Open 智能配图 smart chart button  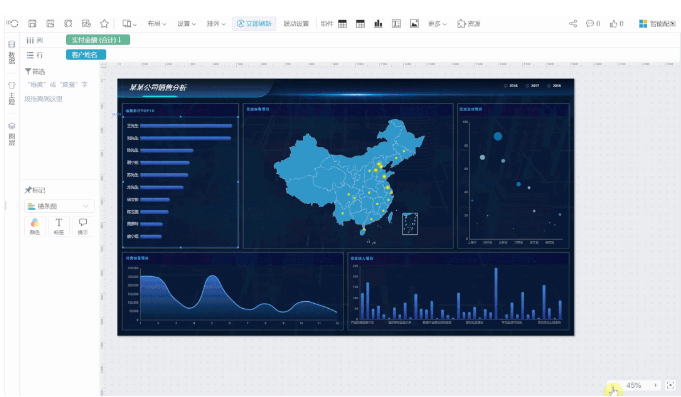657,23
